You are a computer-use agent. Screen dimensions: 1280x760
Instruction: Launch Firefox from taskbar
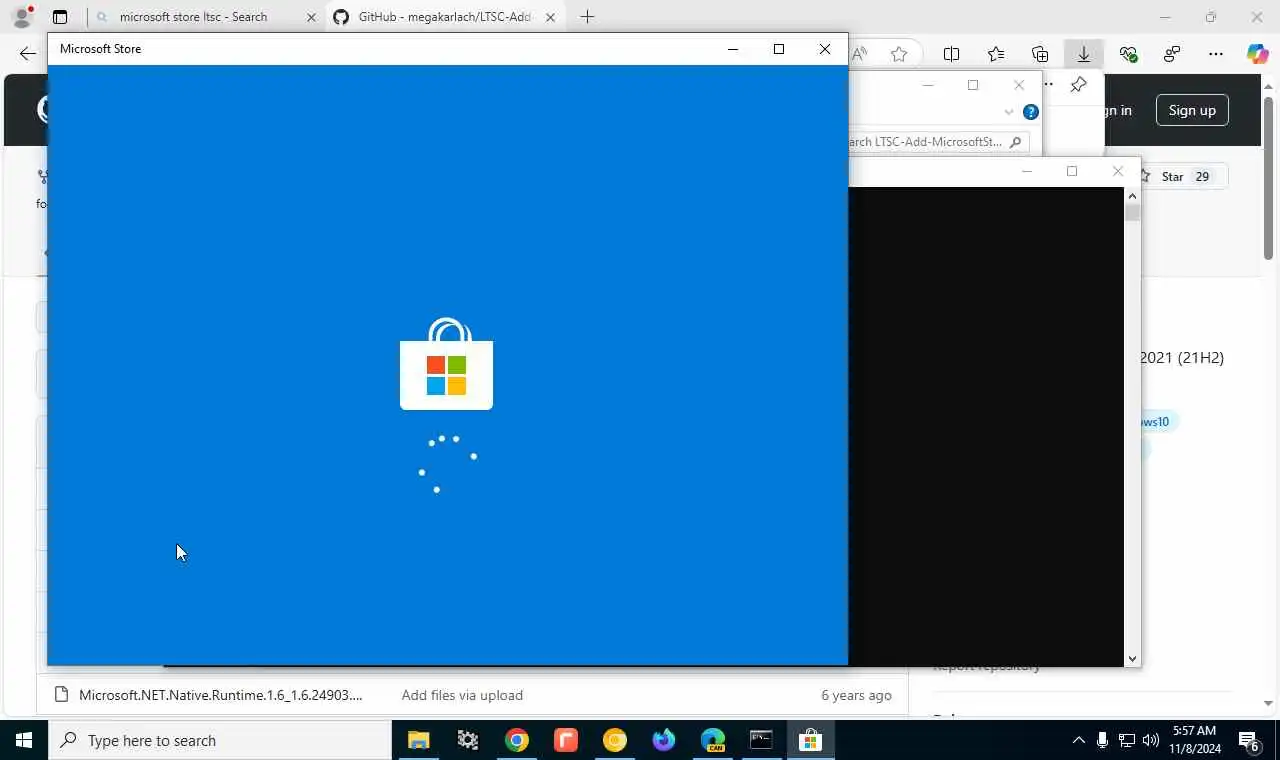(x=663, y=740)
